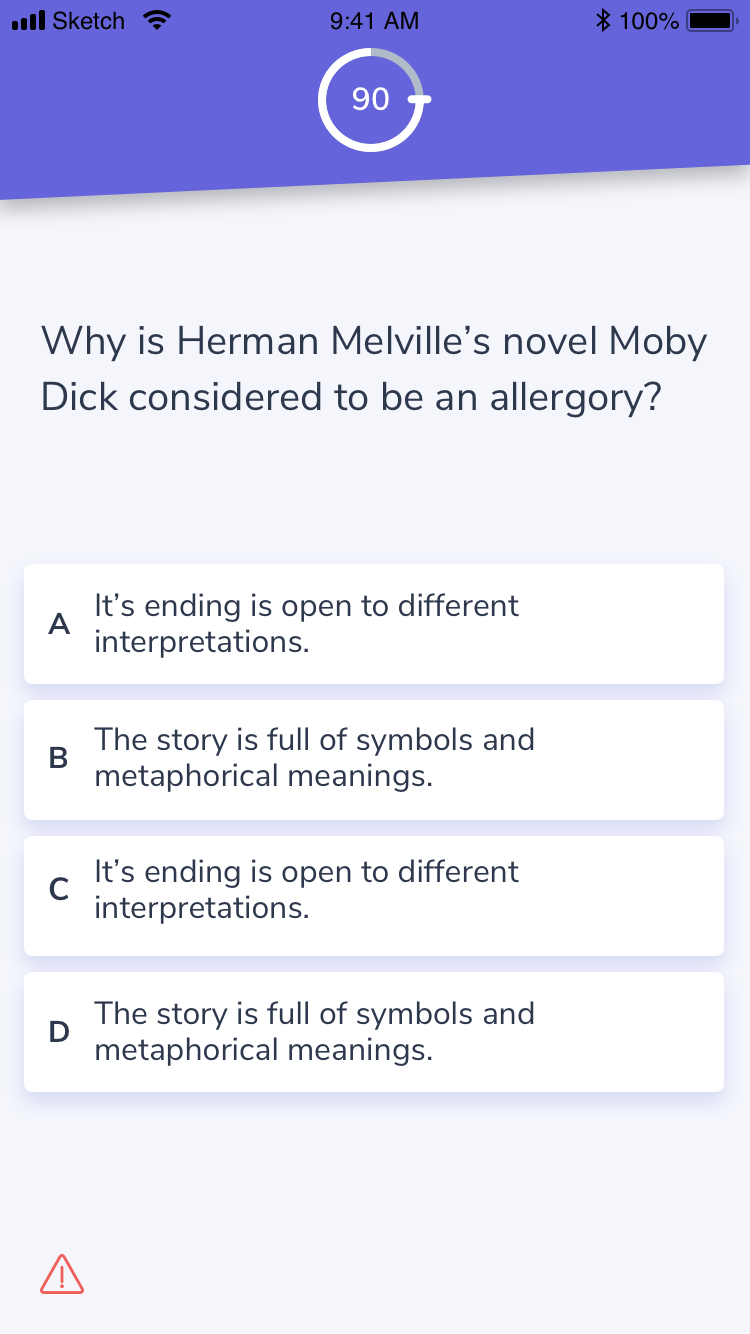This screenshot has width=750, height=1334.
Task: Tap the letter A label
Action: [x=59, y=623]
